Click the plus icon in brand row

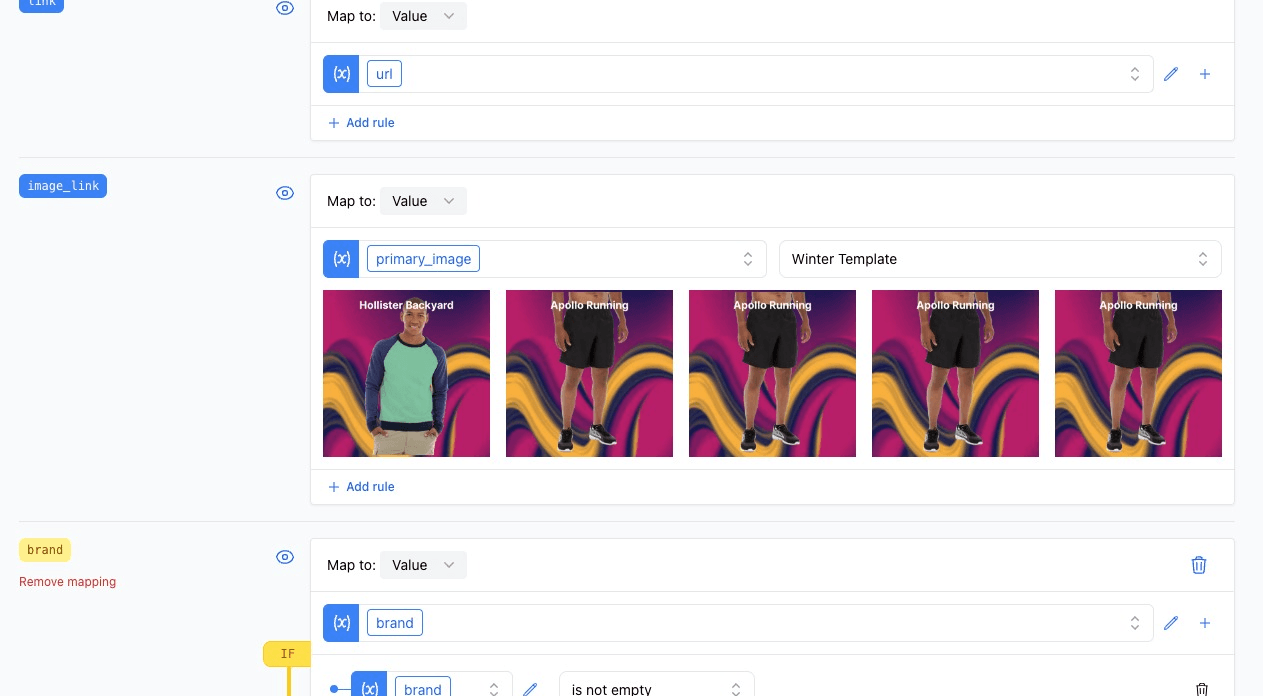(x=1205, y=623)
